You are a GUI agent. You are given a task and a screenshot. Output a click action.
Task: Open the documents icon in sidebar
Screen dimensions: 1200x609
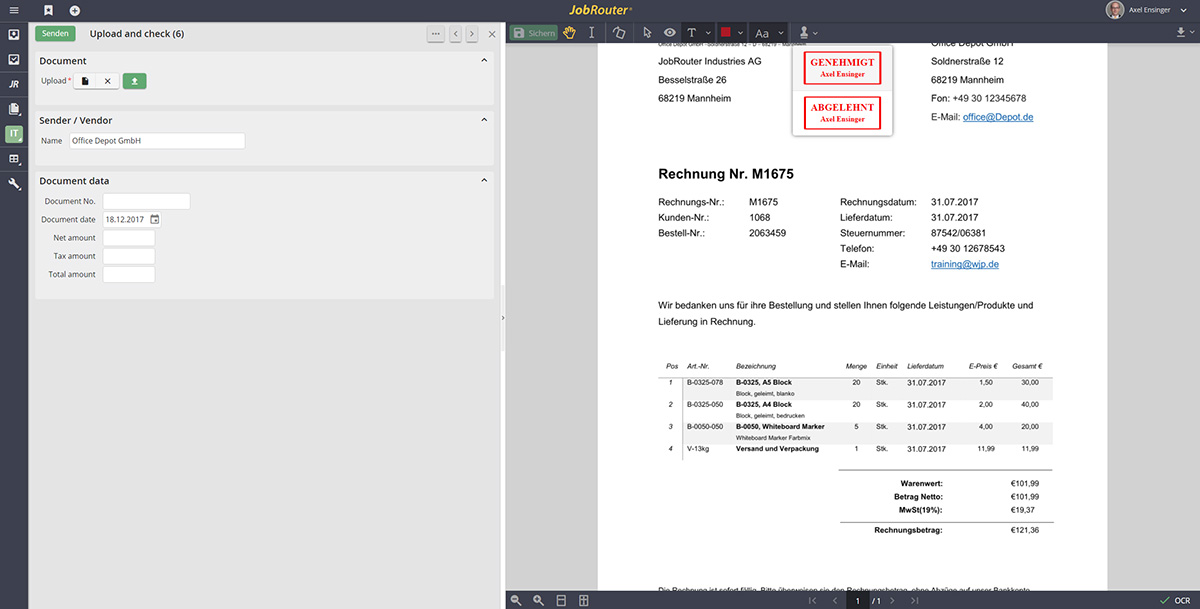click(x=14, y=109)
